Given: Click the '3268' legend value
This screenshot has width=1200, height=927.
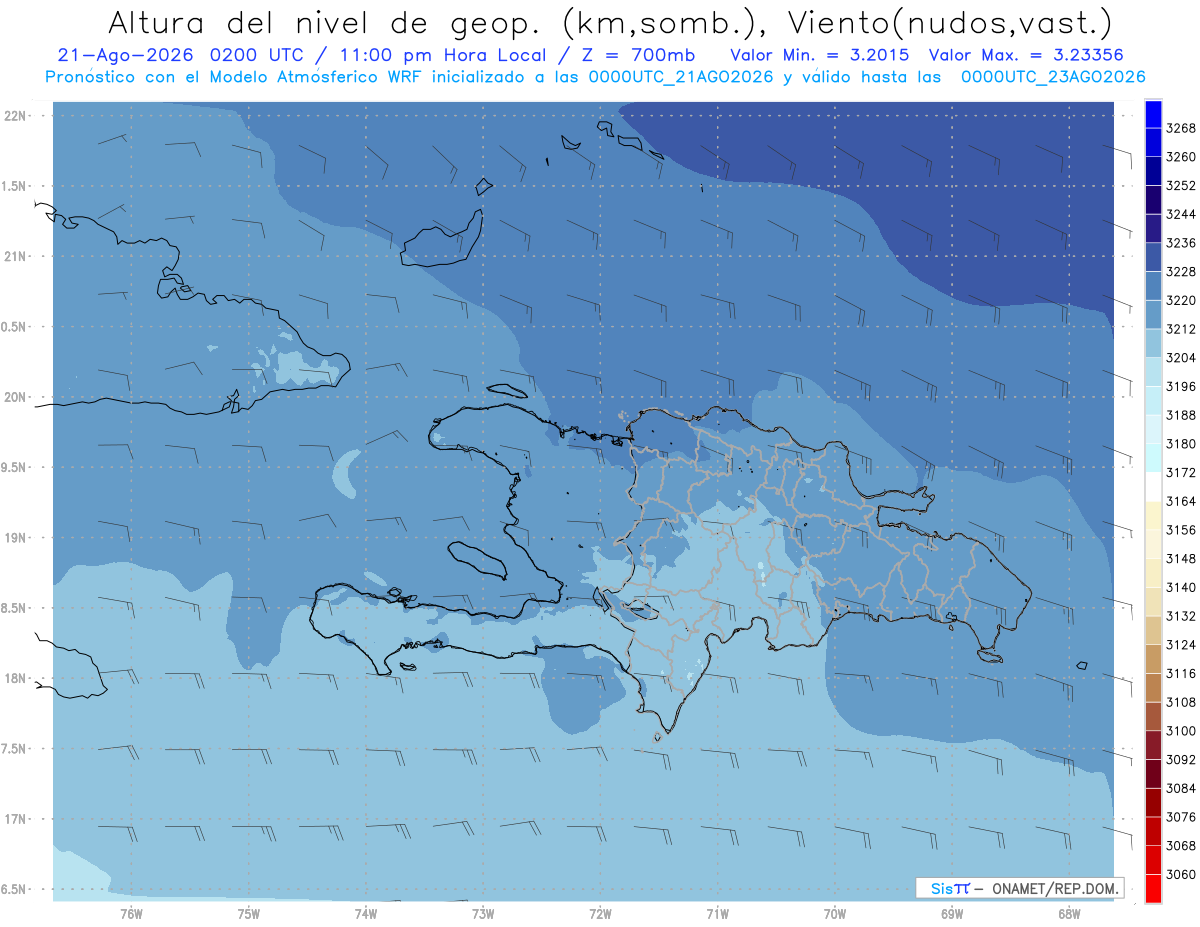Looking at the screenshot, I should 1181,129.
